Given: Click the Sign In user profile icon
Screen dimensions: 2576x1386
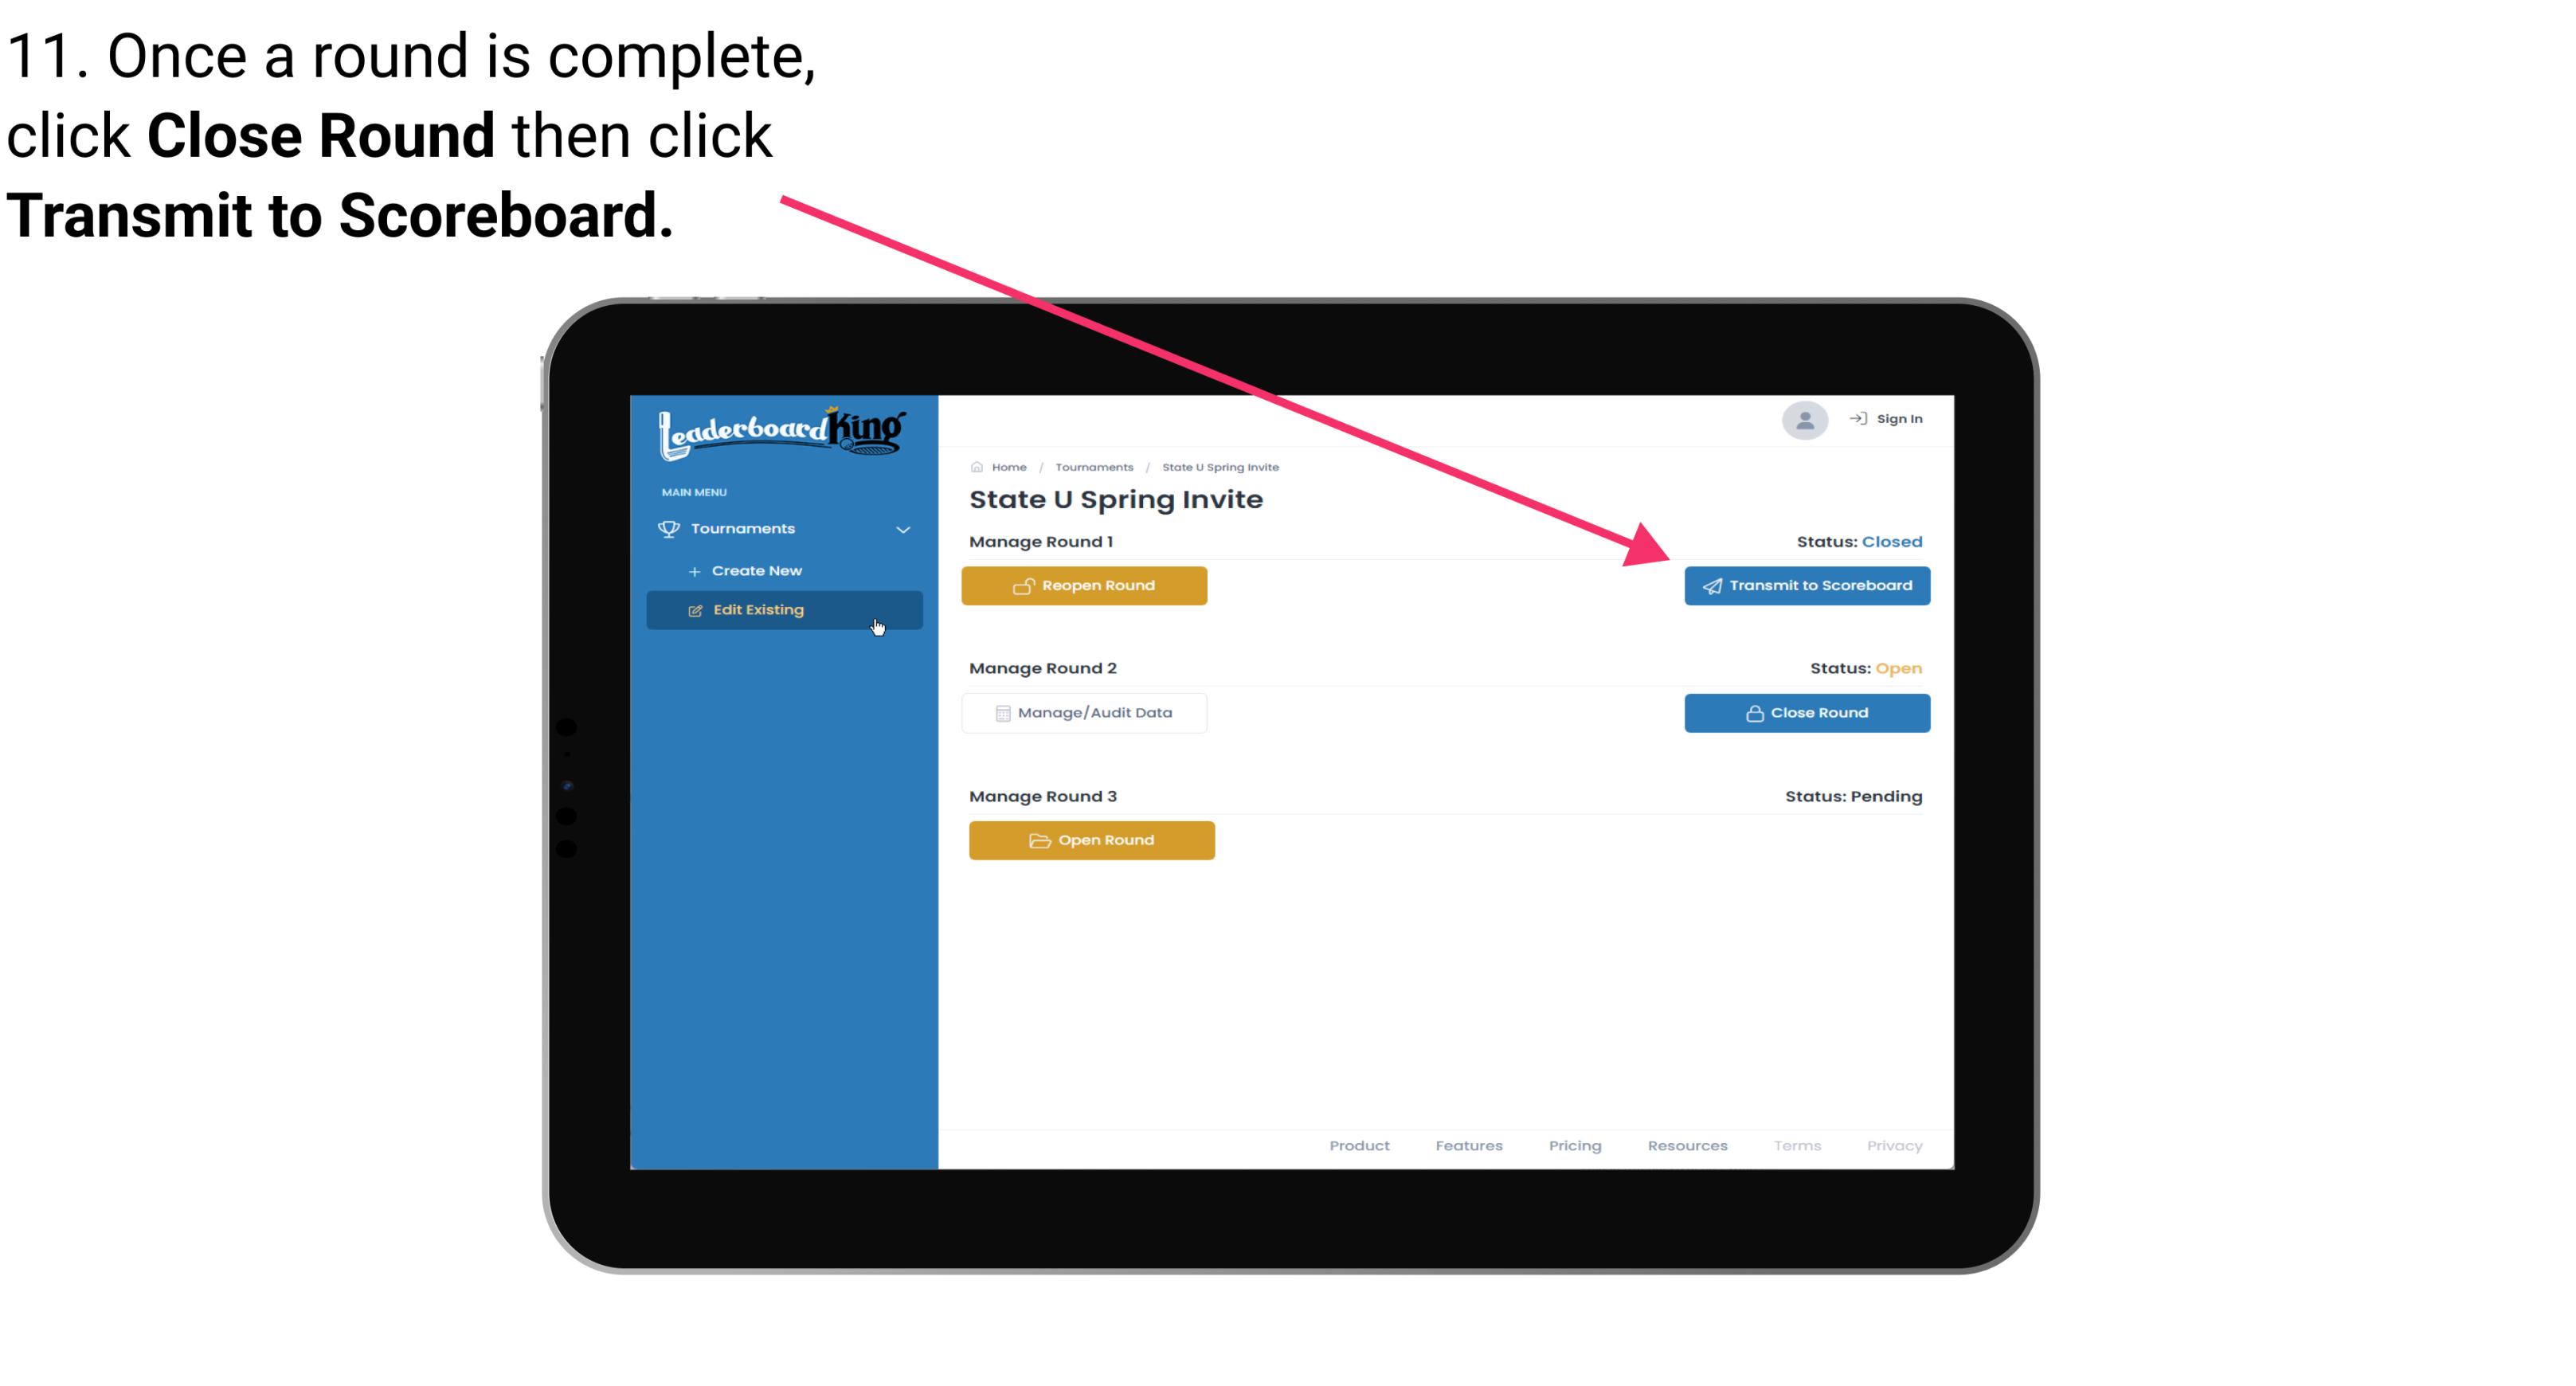Looking at the screenshot, I should click(x=1803, y=421).
